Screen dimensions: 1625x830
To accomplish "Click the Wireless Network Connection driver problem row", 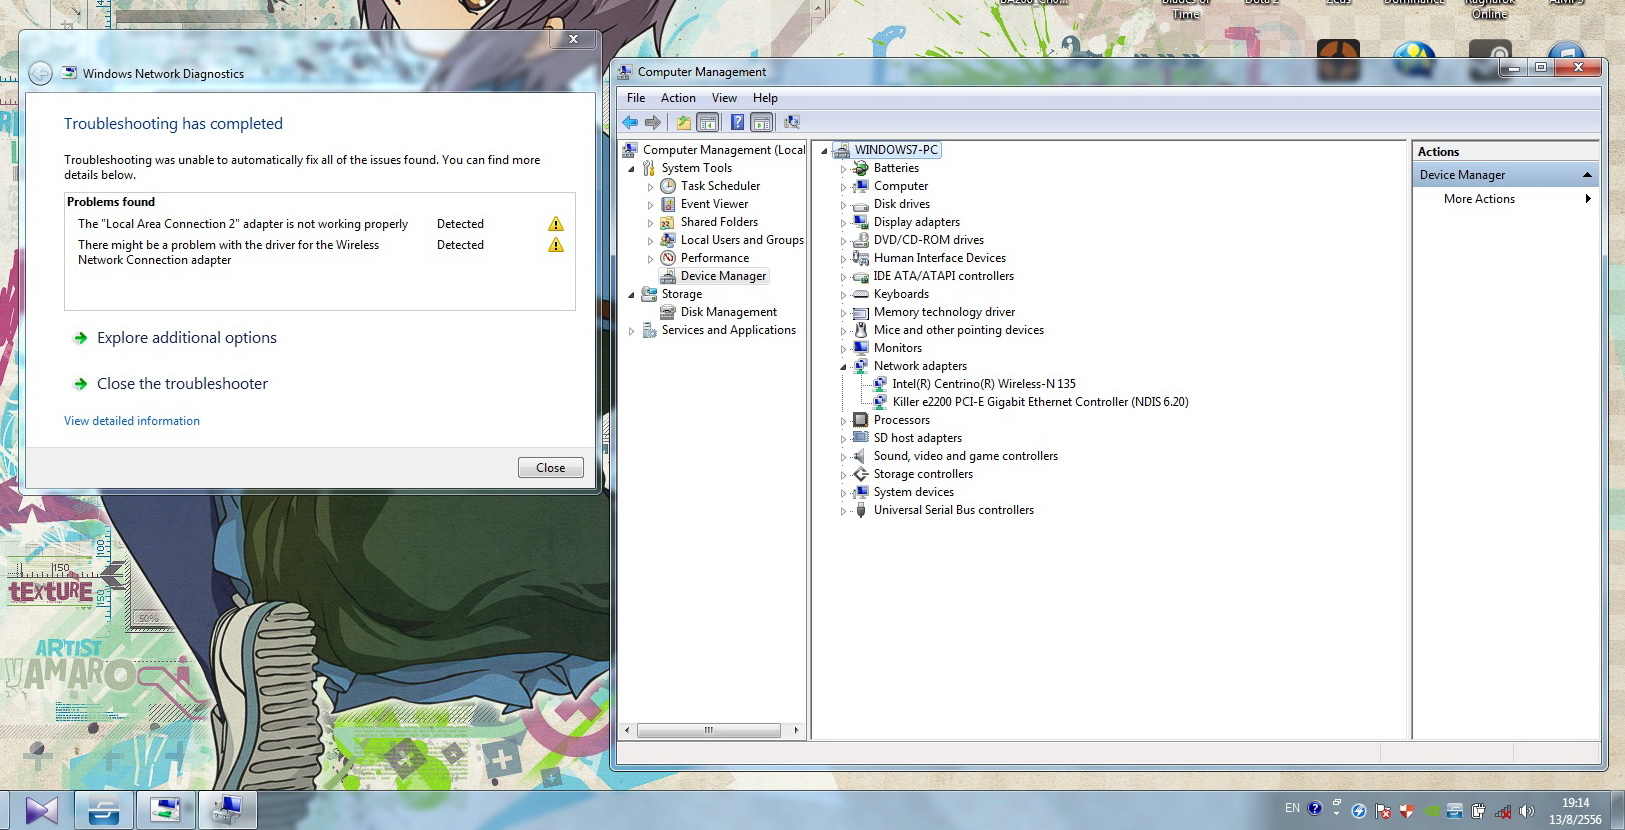I will tap(320, 252).
